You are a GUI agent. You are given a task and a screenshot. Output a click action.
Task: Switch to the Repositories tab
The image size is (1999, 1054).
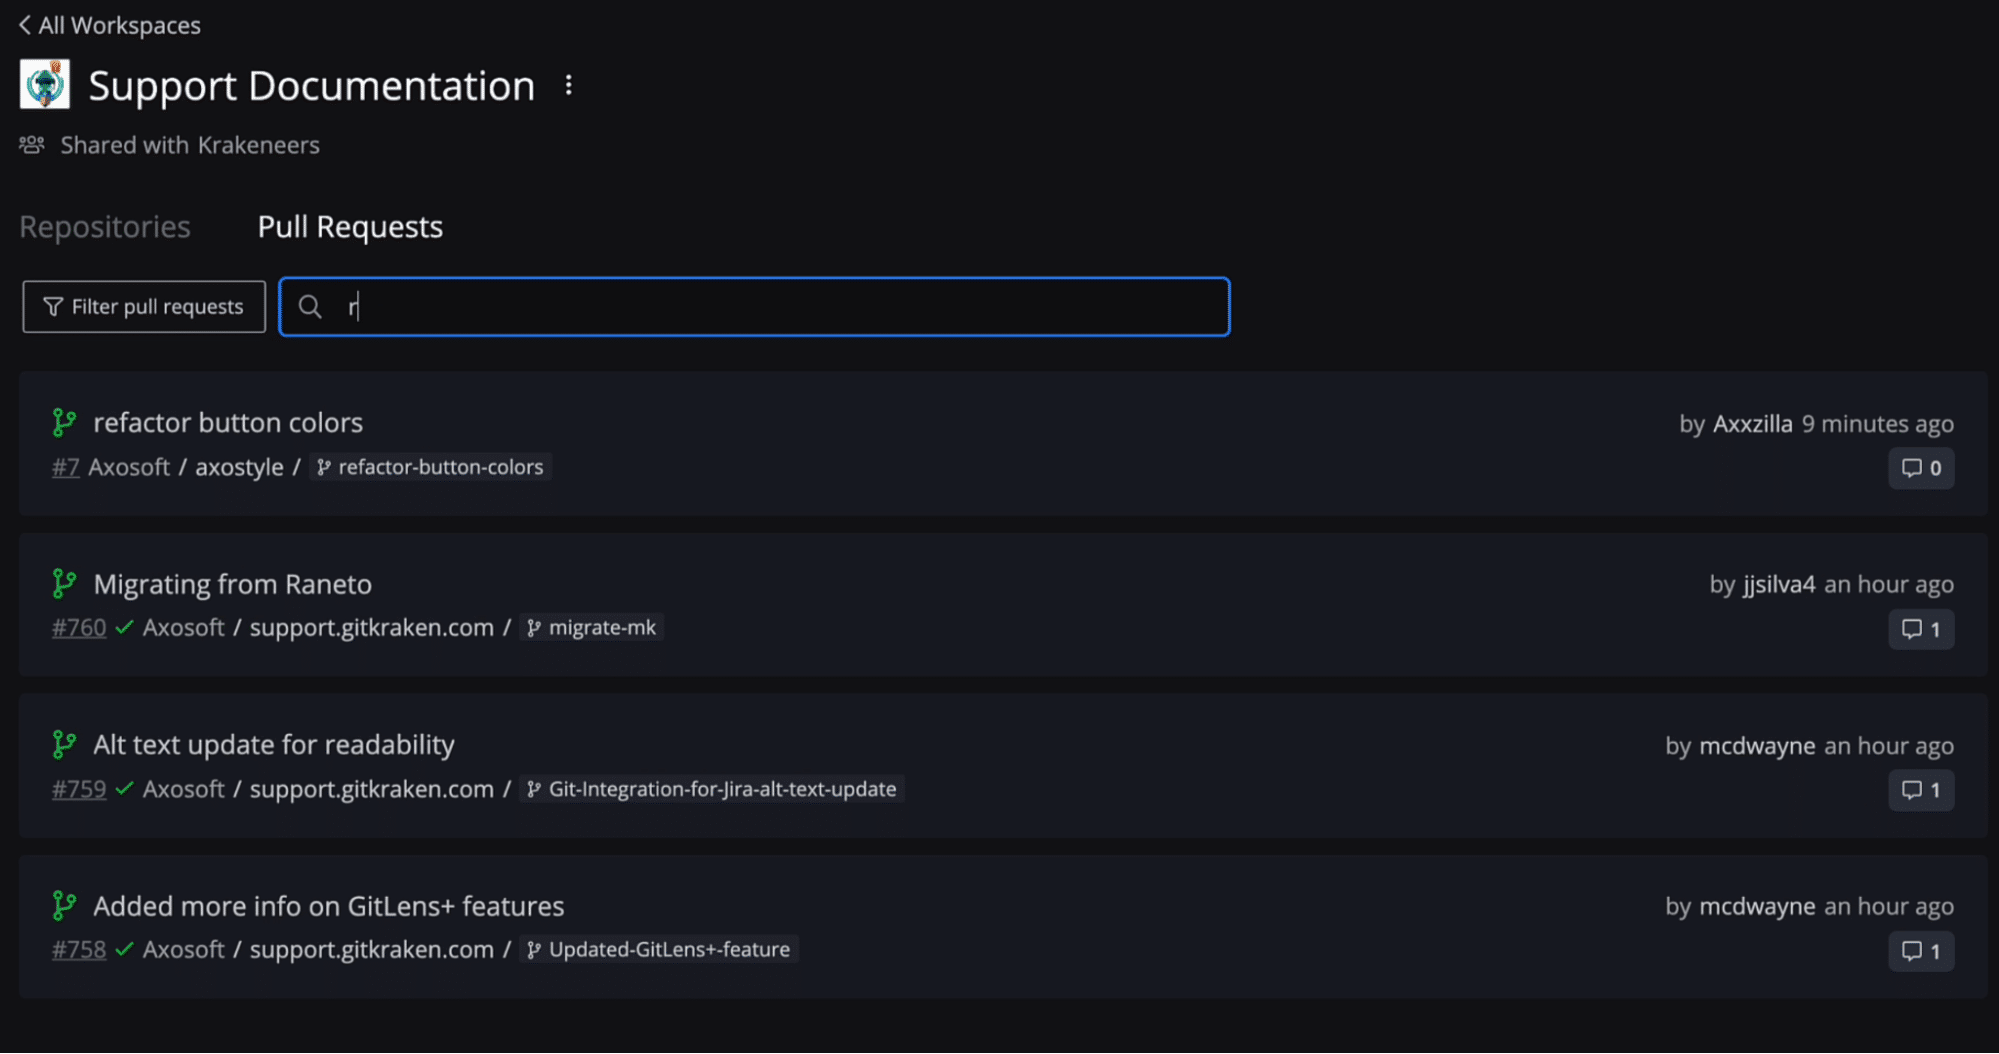105,227
